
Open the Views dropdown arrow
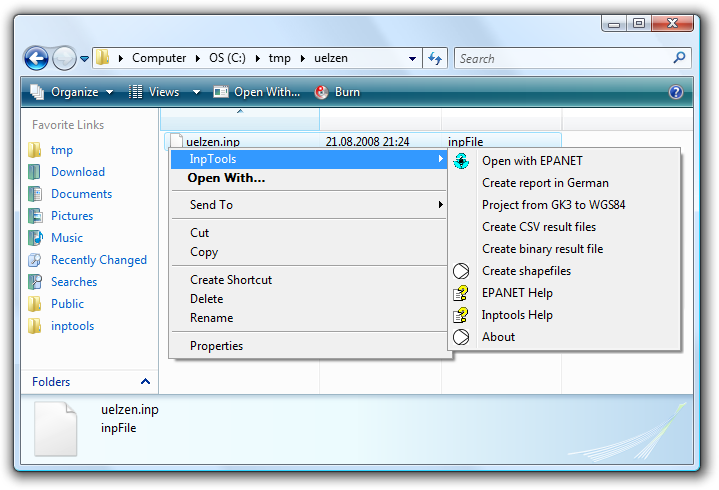tap(196, 92)
